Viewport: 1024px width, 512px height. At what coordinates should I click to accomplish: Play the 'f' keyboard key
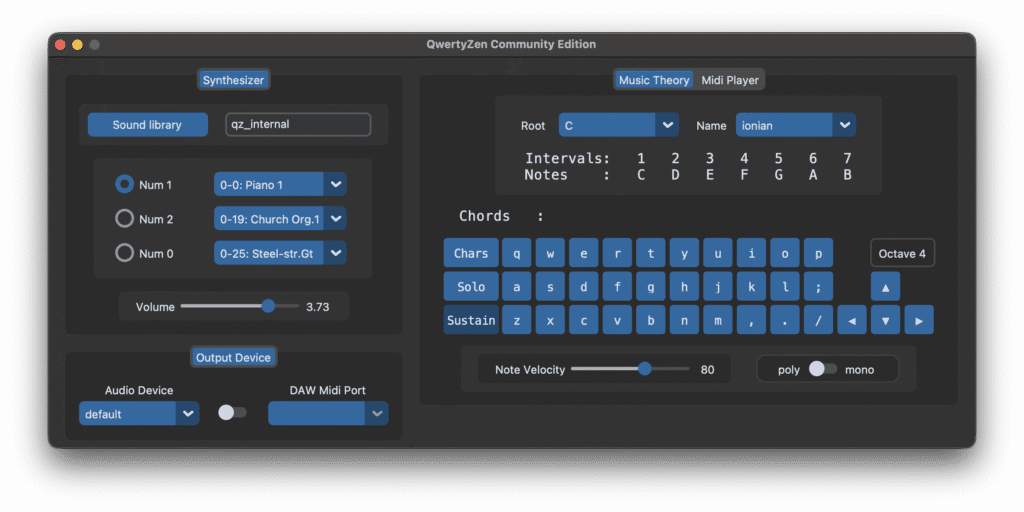[x=617, y=287]
